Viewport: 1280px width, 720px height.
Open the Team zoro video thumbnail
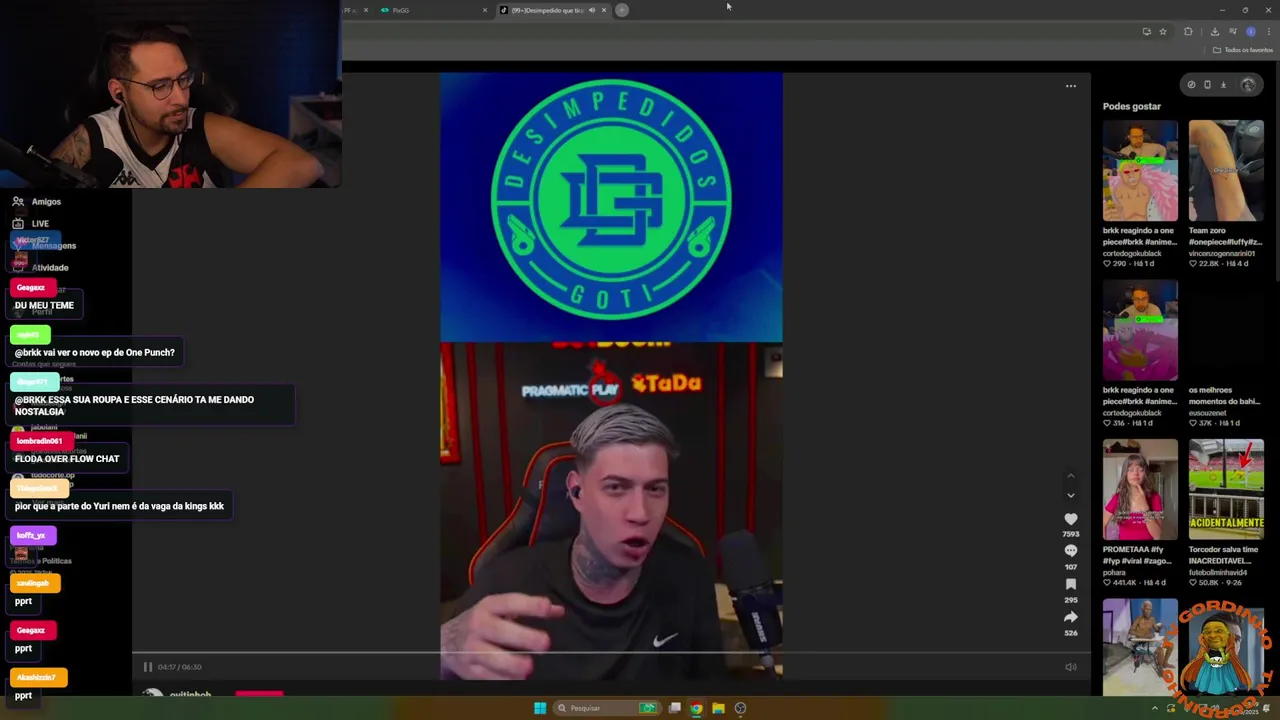point(1226,171)
